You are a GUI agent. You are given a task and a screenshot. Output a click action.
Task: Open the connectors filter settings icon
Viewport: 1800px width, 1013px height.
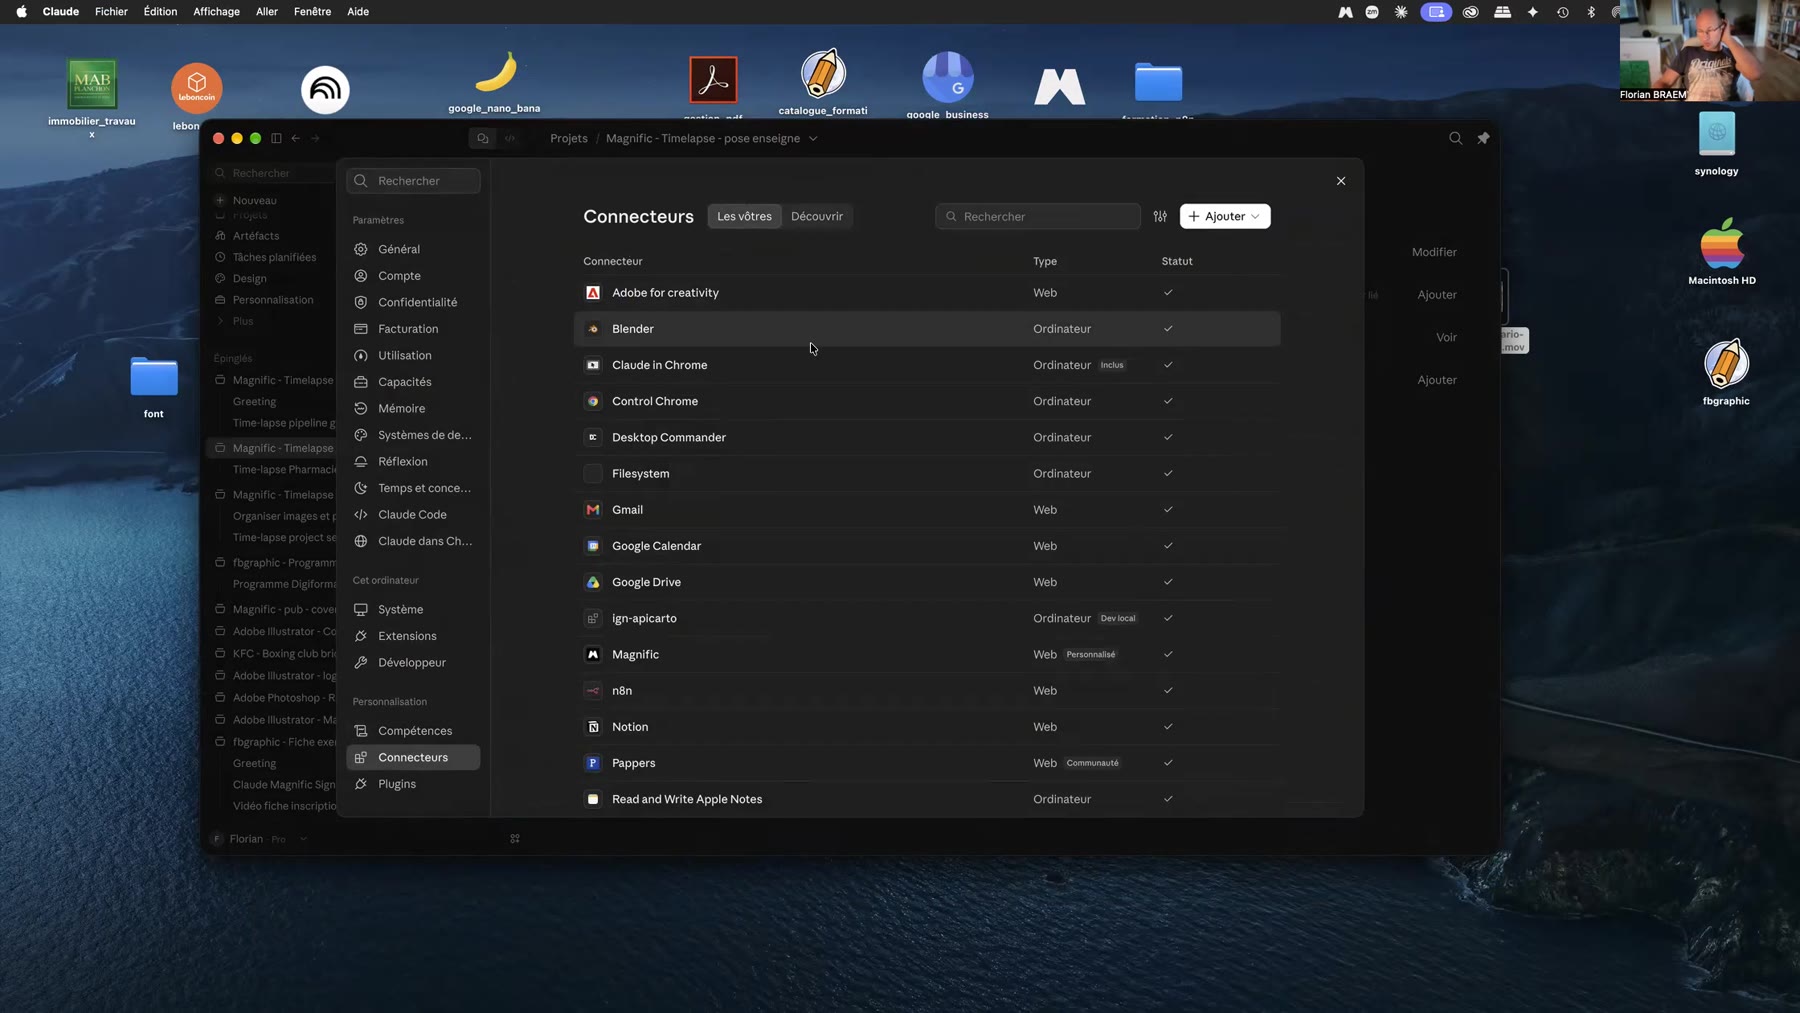1160,217
